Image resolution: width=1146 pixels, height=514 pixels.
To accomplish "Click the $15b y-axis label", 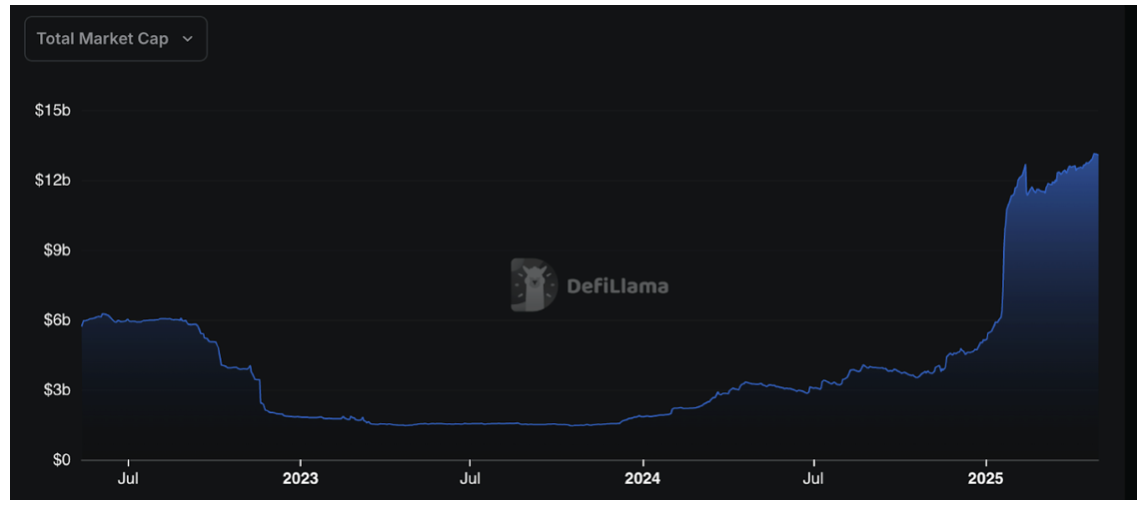I will point(53,110).
